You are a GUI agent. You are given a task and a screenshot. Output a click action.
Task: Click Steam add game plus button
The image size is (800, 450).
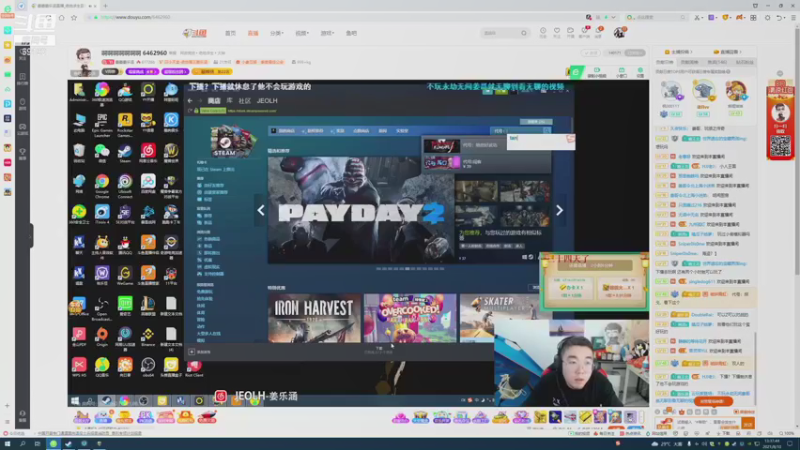pyautogui.click(x=191, y=352)
